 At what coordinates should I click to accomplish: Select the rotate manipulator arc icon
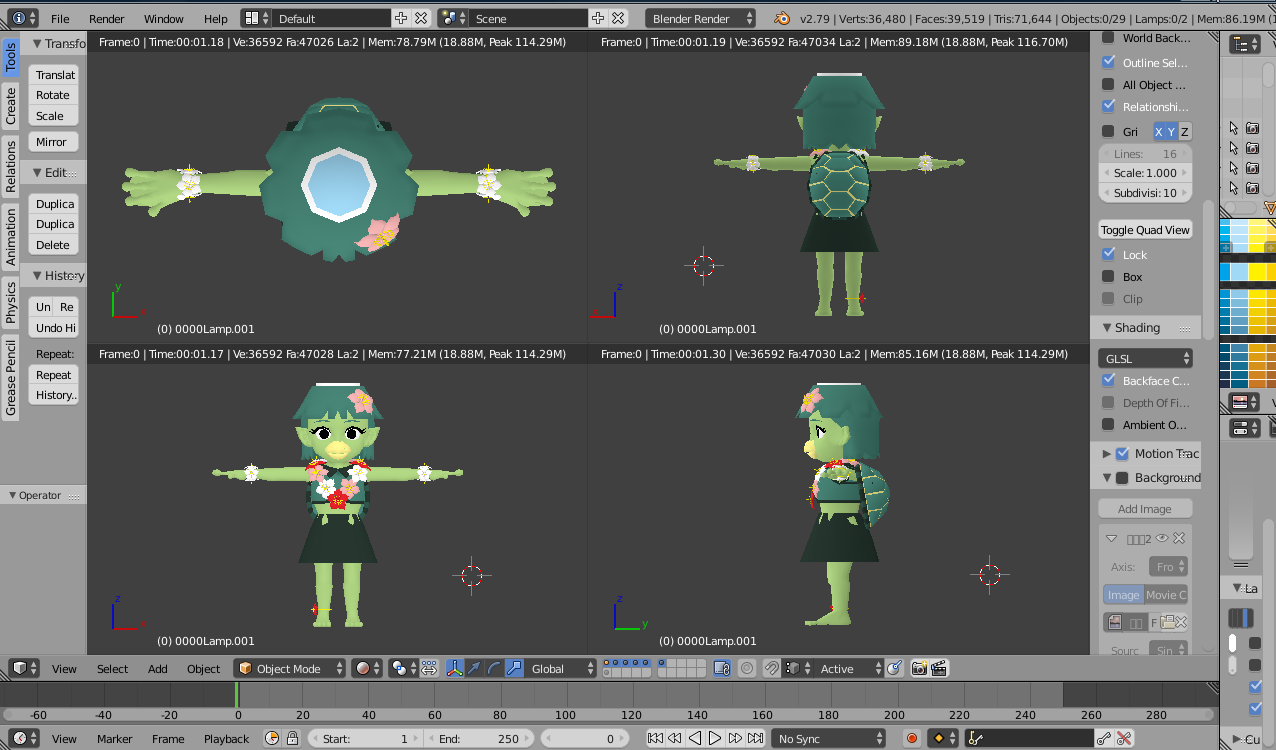click(x=495, y=668)
